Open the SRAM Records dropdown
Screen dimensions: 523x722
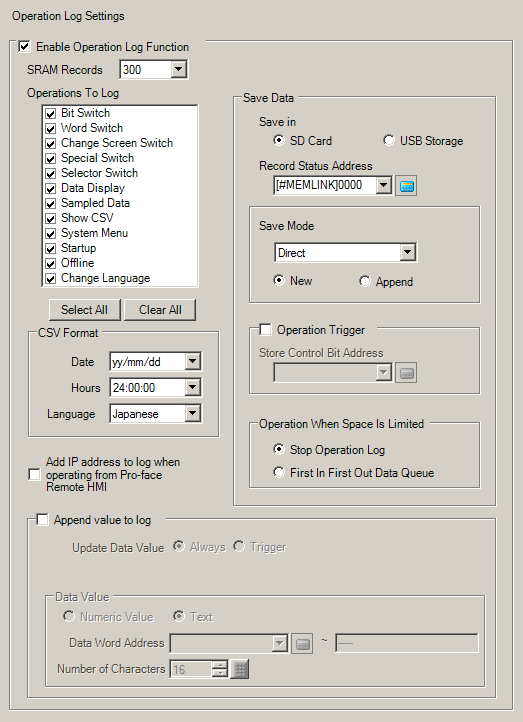pos(178,70)
